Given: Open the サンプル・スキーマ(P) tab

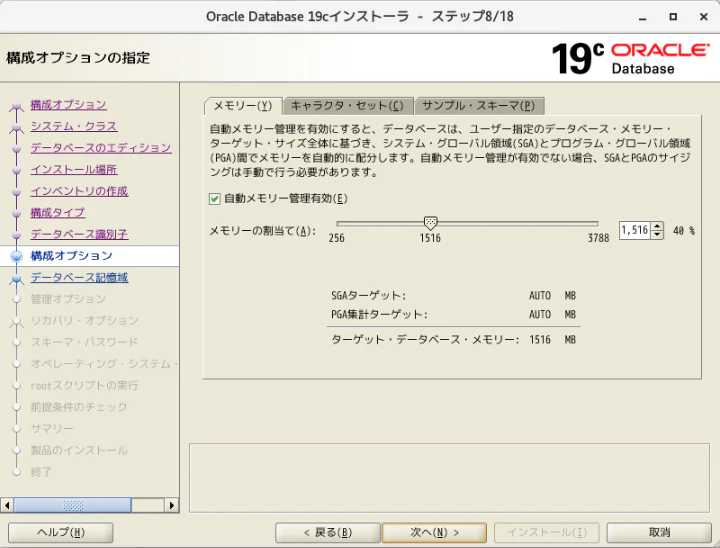Looking at the screenshot, I should (x=478, y=106).
